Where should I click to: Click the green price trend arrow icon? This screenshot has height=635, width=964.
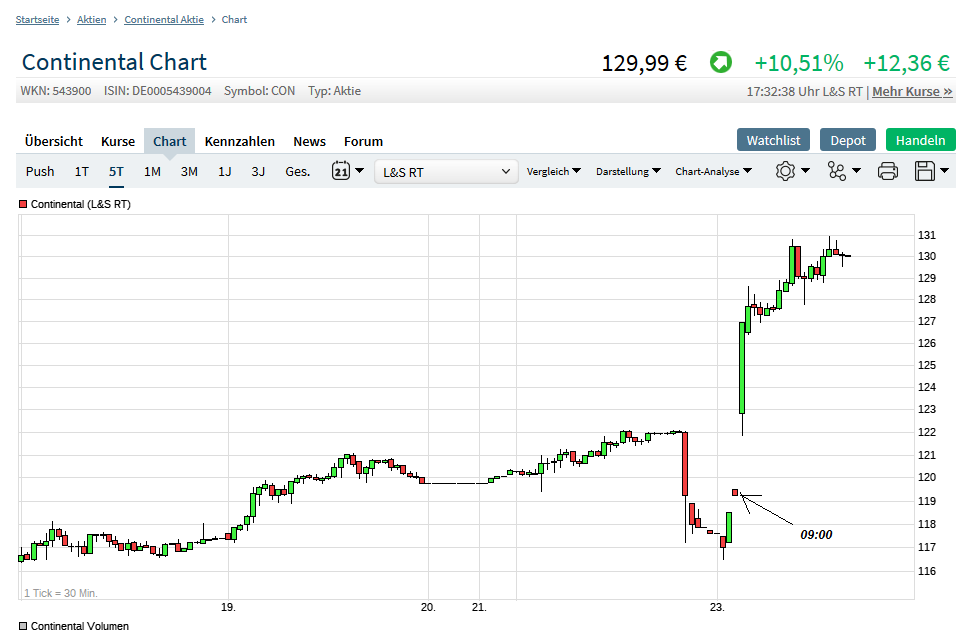click(x=720, y=63)
